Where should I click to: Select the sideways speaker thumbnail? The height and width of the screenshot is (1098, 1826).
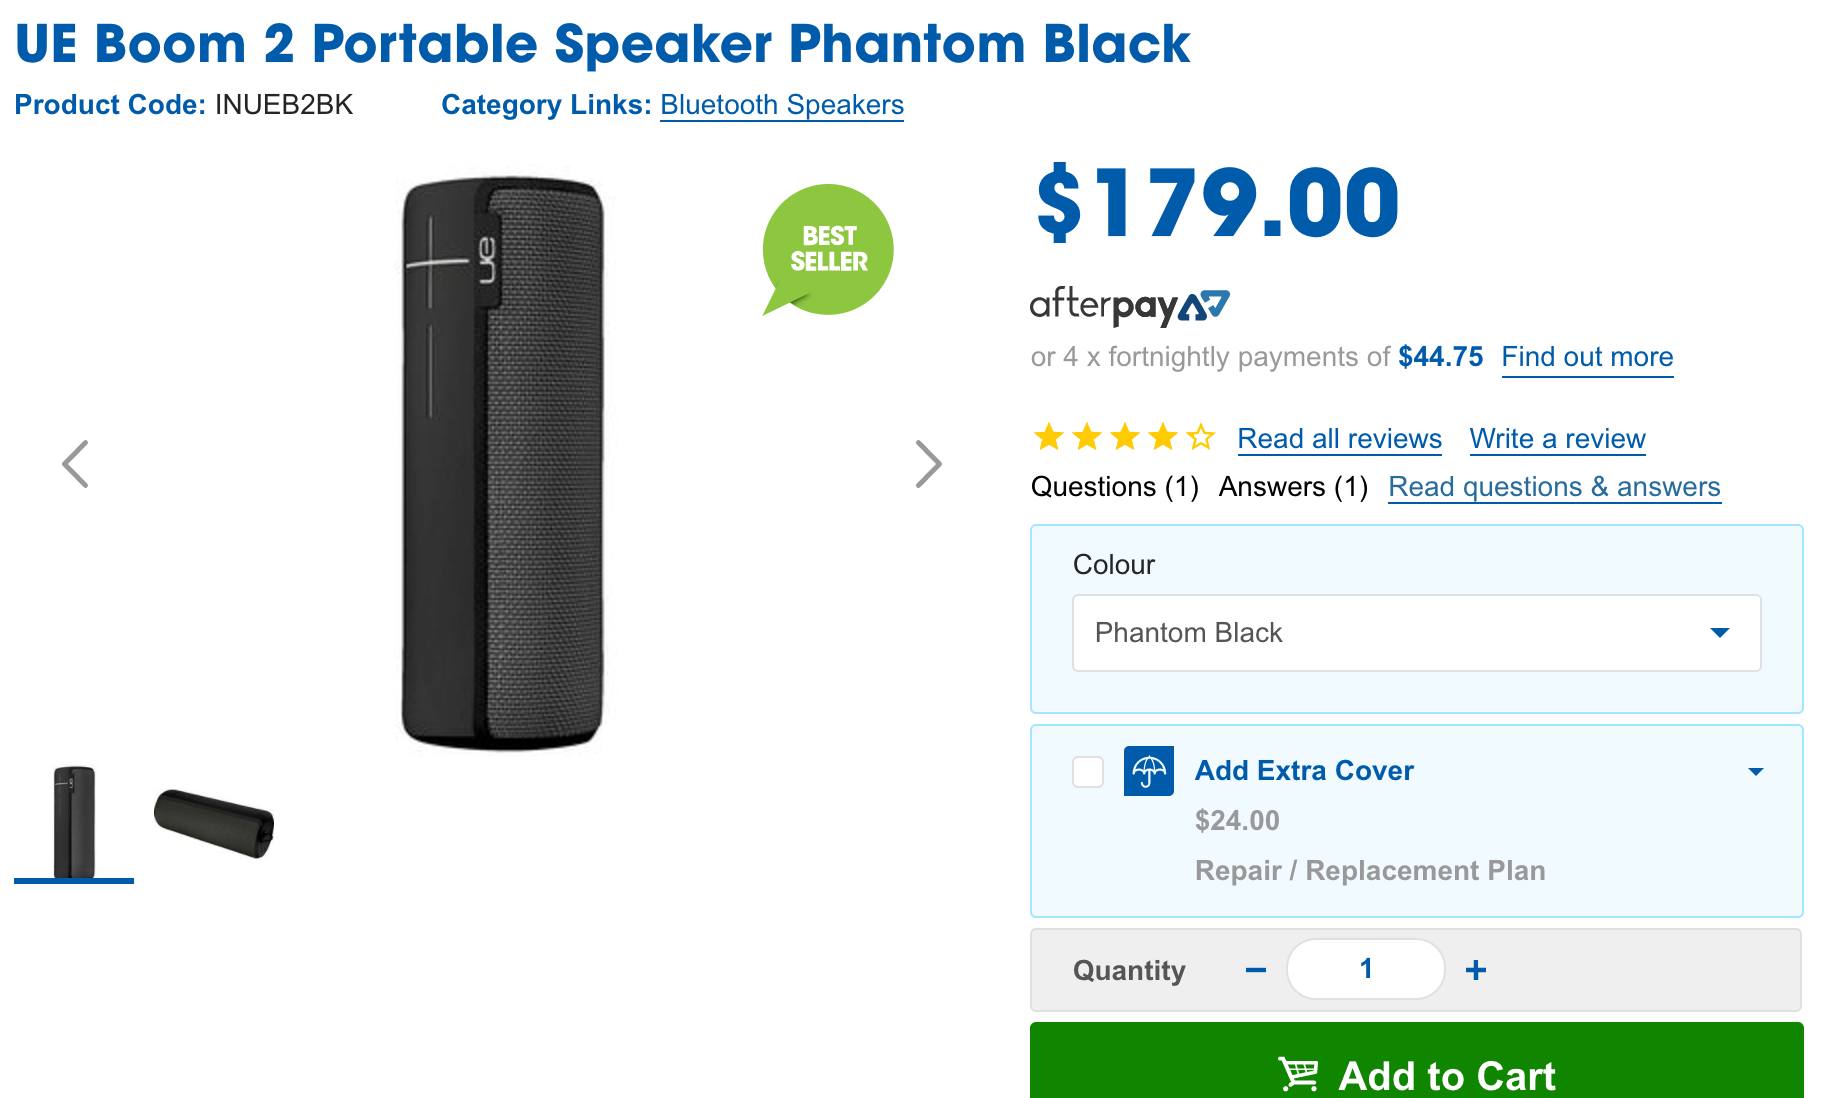click(x=214, y=822)
